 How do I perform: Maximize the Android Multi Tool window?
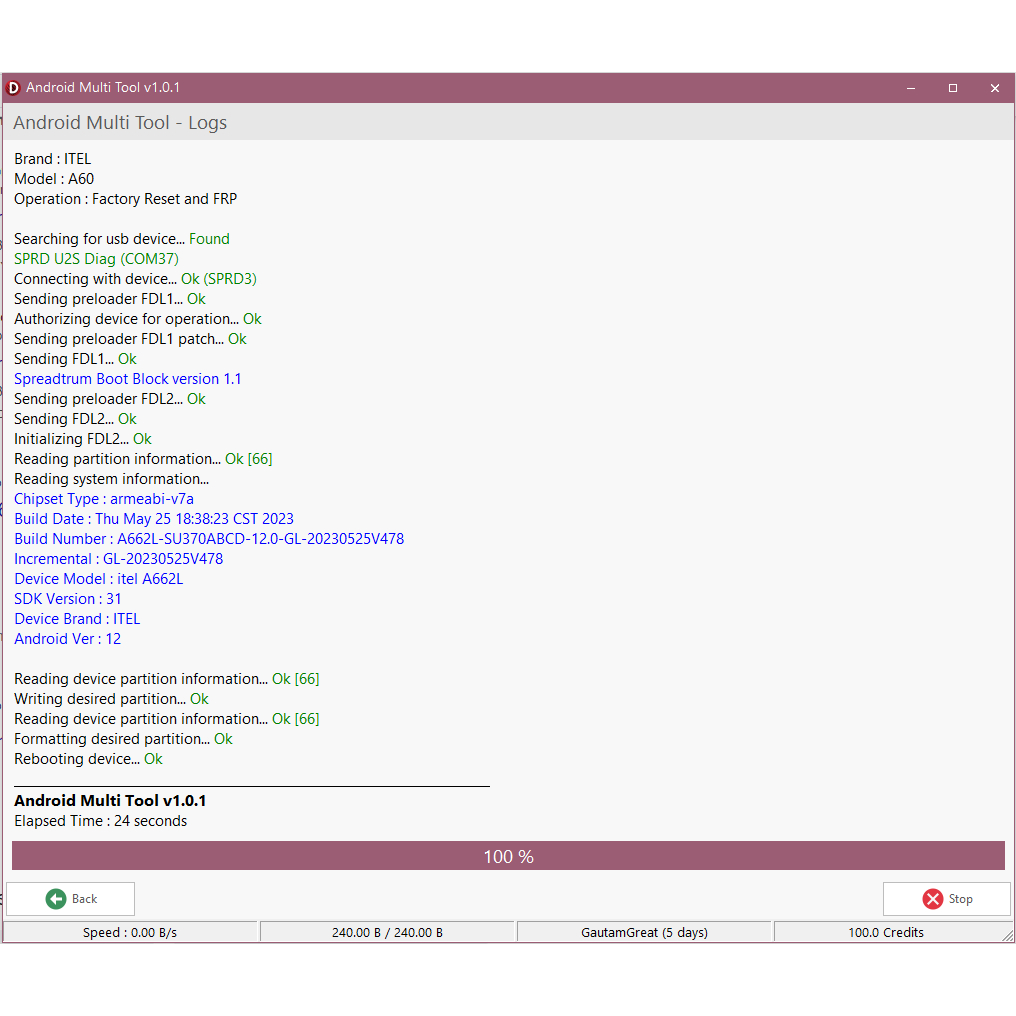[x=953, y=88]
